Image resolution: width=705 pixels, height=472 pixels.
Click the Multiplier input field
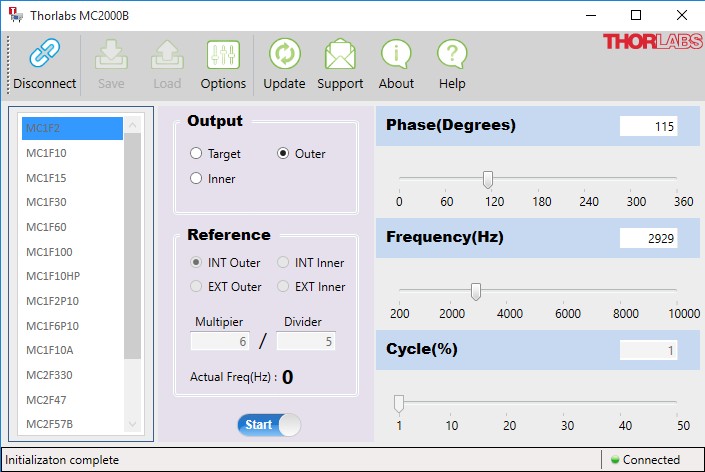(x=220, y=341)
